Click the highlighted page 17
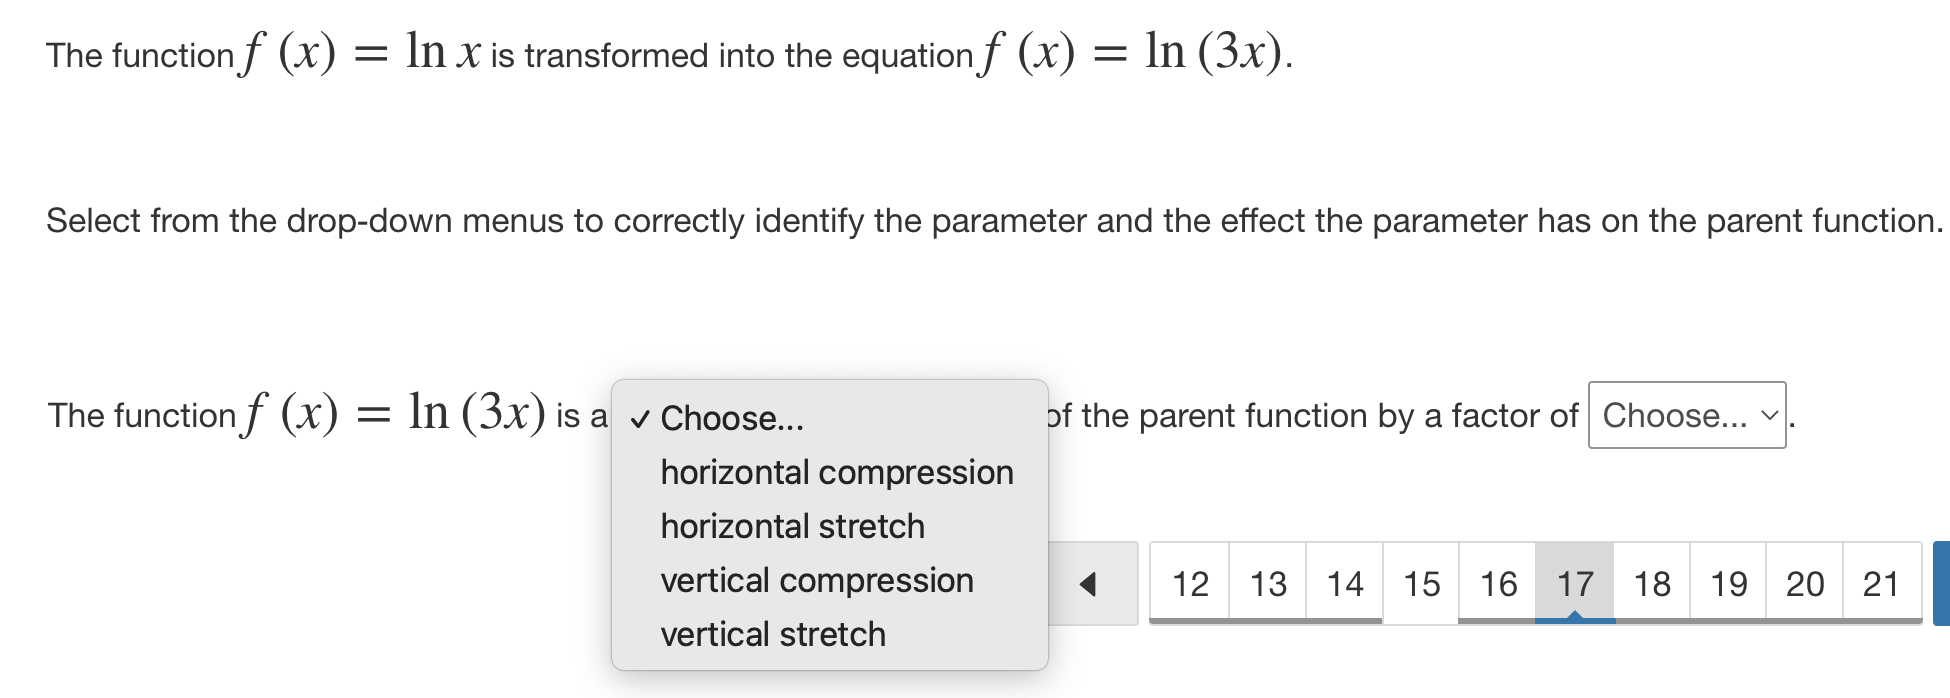This screenshot has height=698, width=1950. coord(1575,583)
